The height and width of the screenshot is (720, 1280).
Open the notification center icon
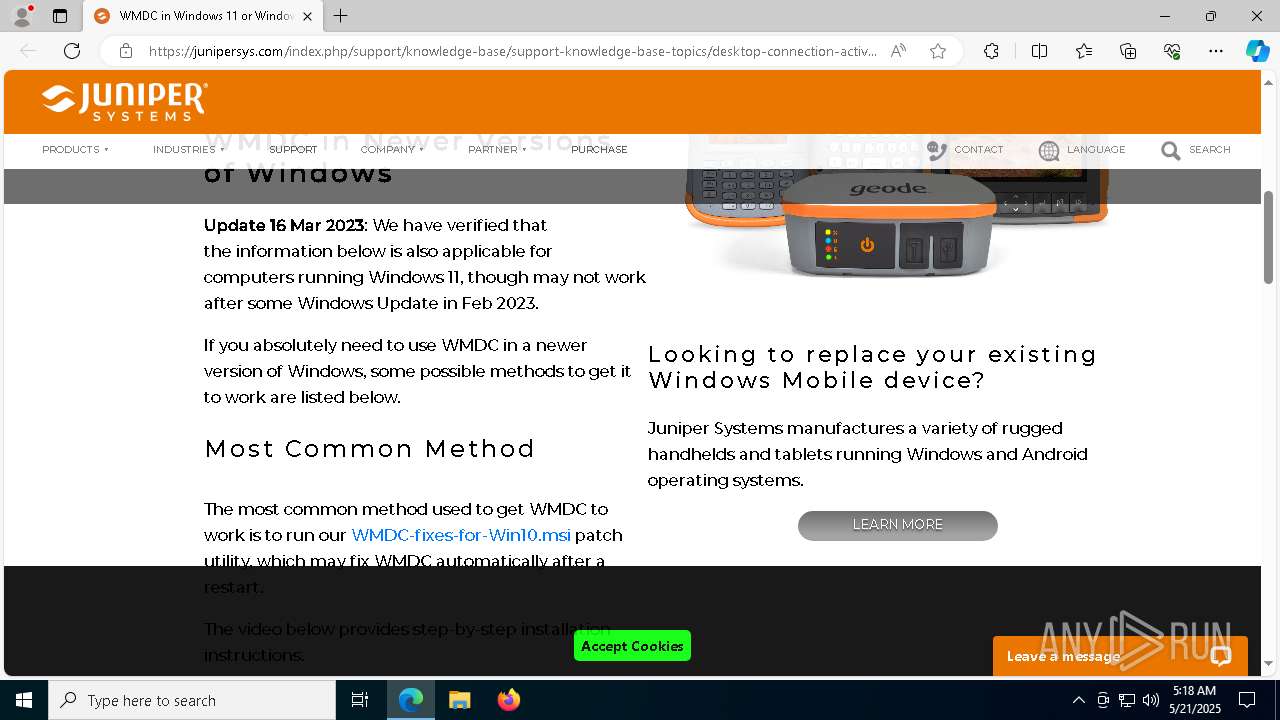[1247, 700]
